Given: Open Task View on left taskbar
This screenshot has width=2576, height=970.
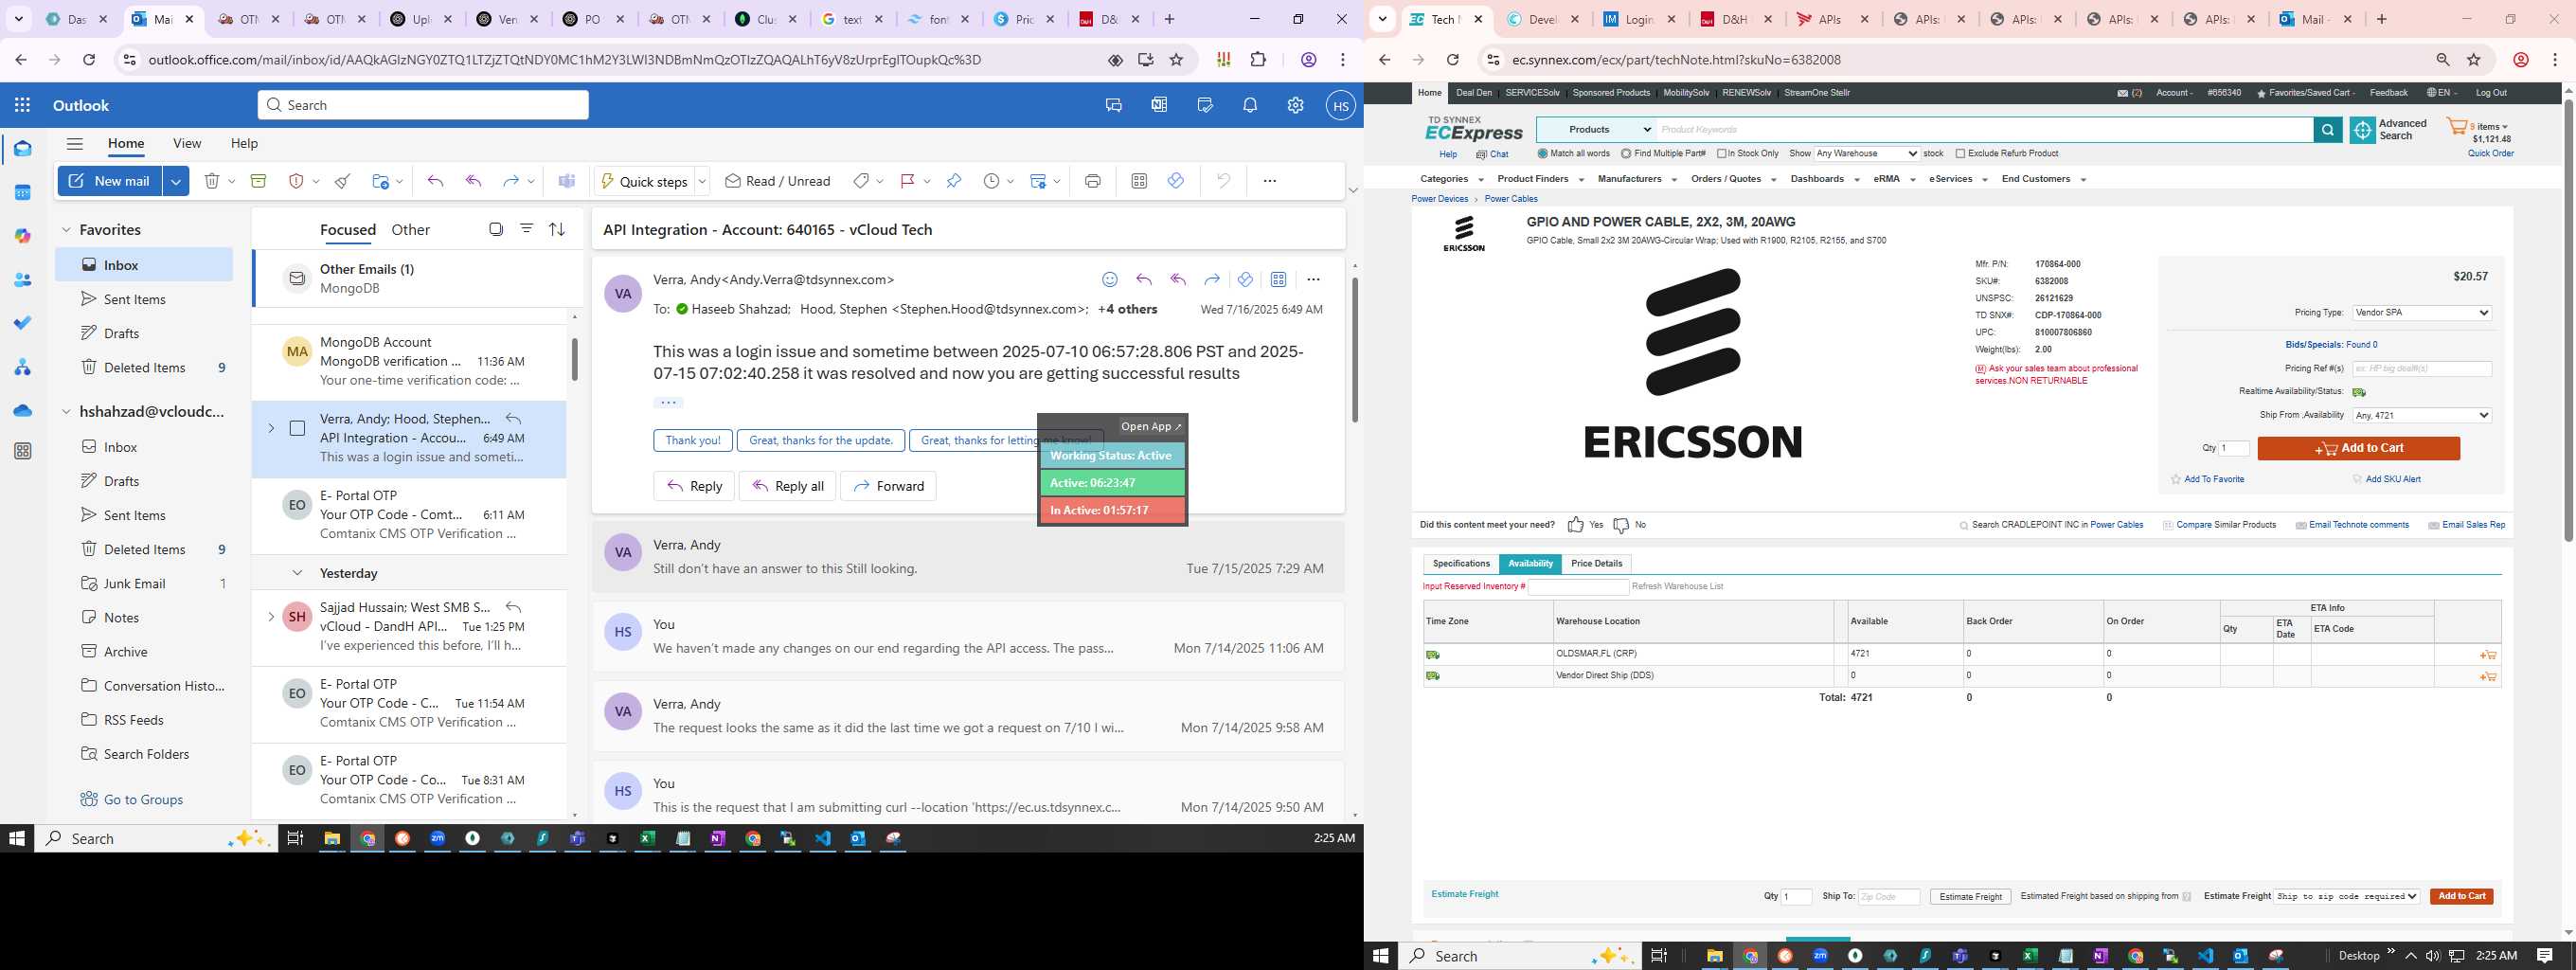Looking at the screenshot, I should 295,839.
